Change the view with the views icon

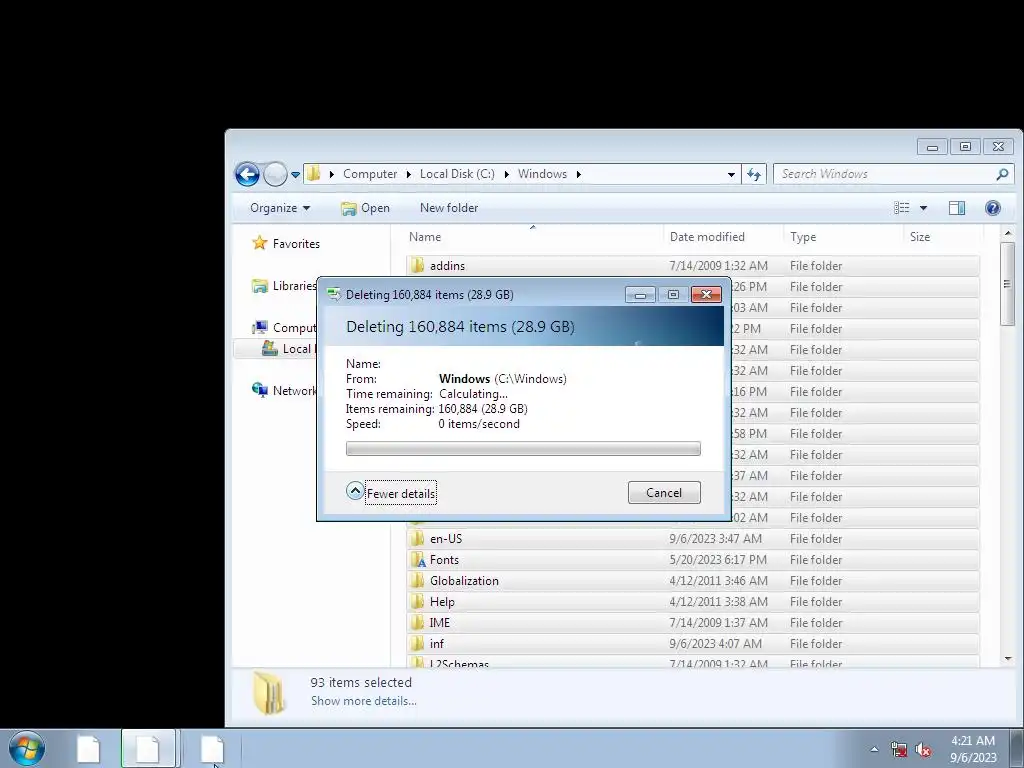tap(902, 208)
